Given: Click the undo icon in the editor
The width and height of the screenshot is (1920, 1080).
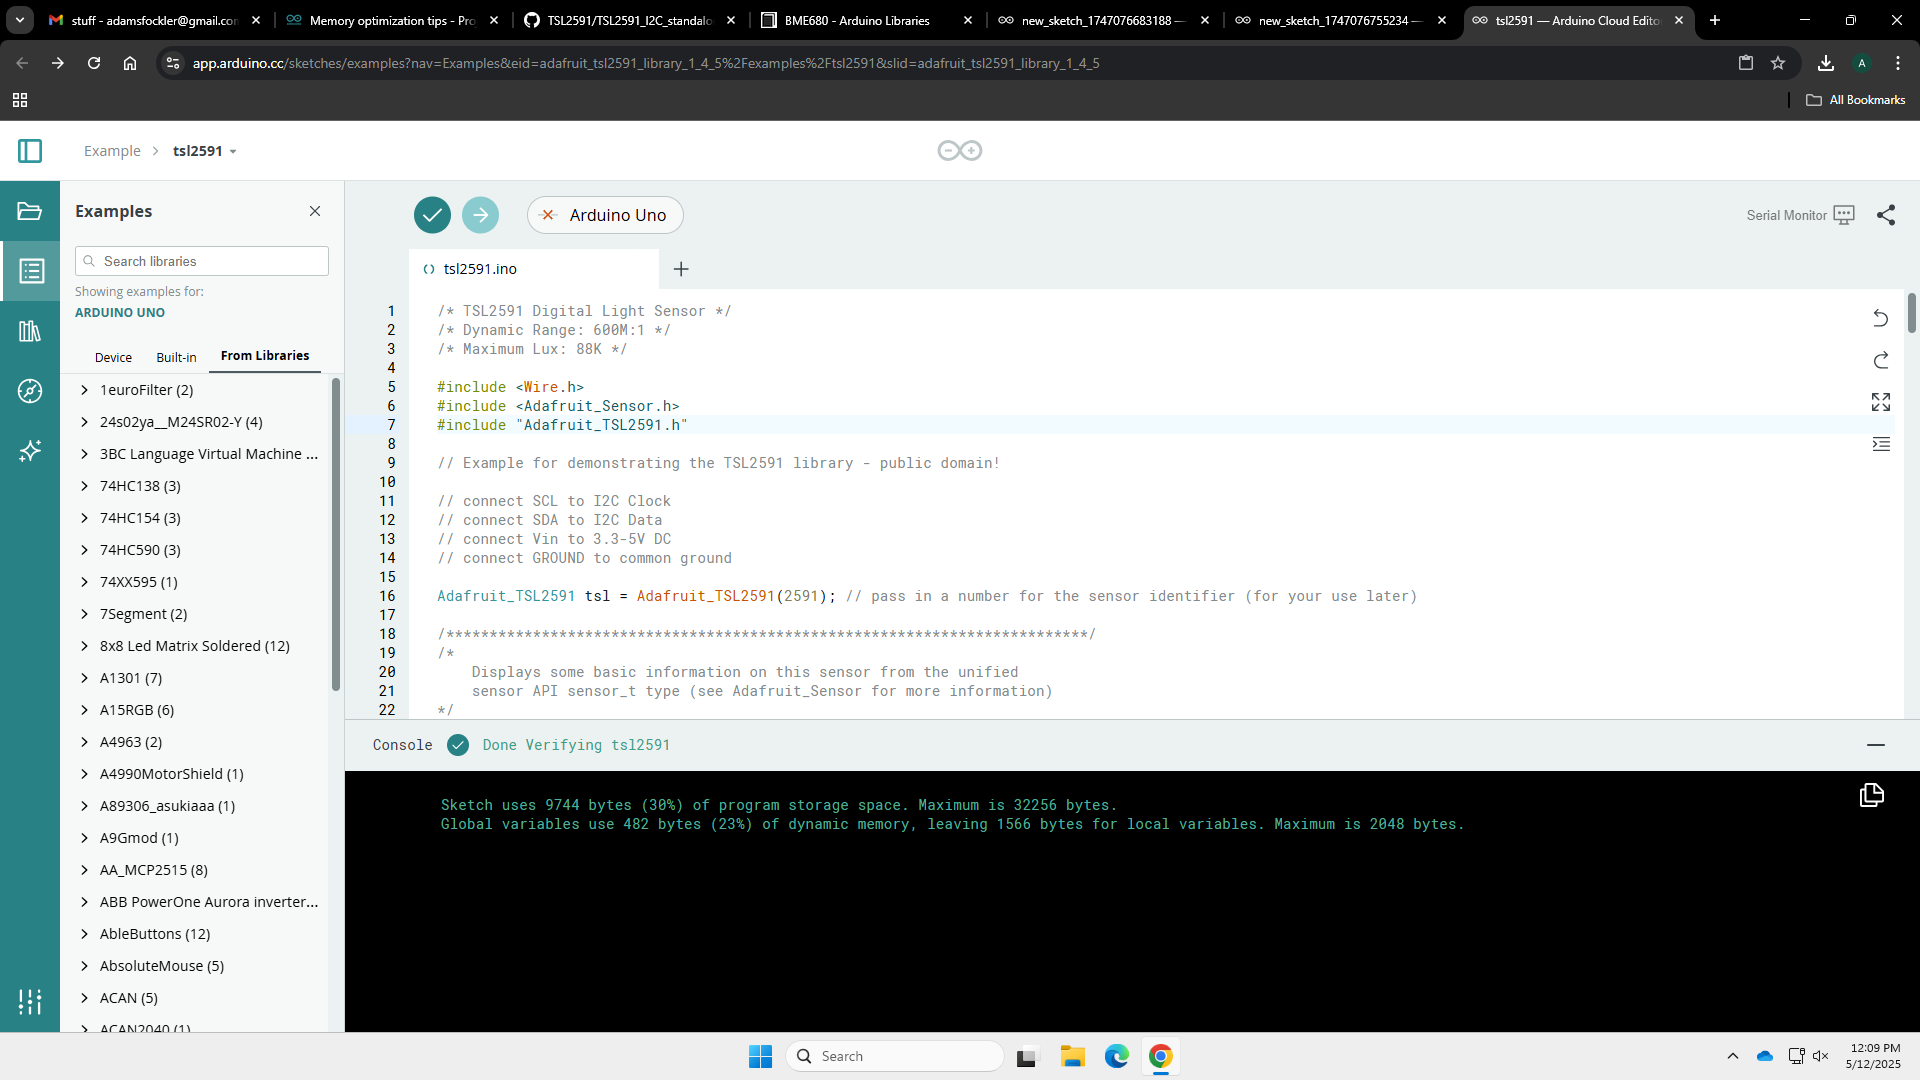Looking at the screenshot, I should click(1880, 319).
